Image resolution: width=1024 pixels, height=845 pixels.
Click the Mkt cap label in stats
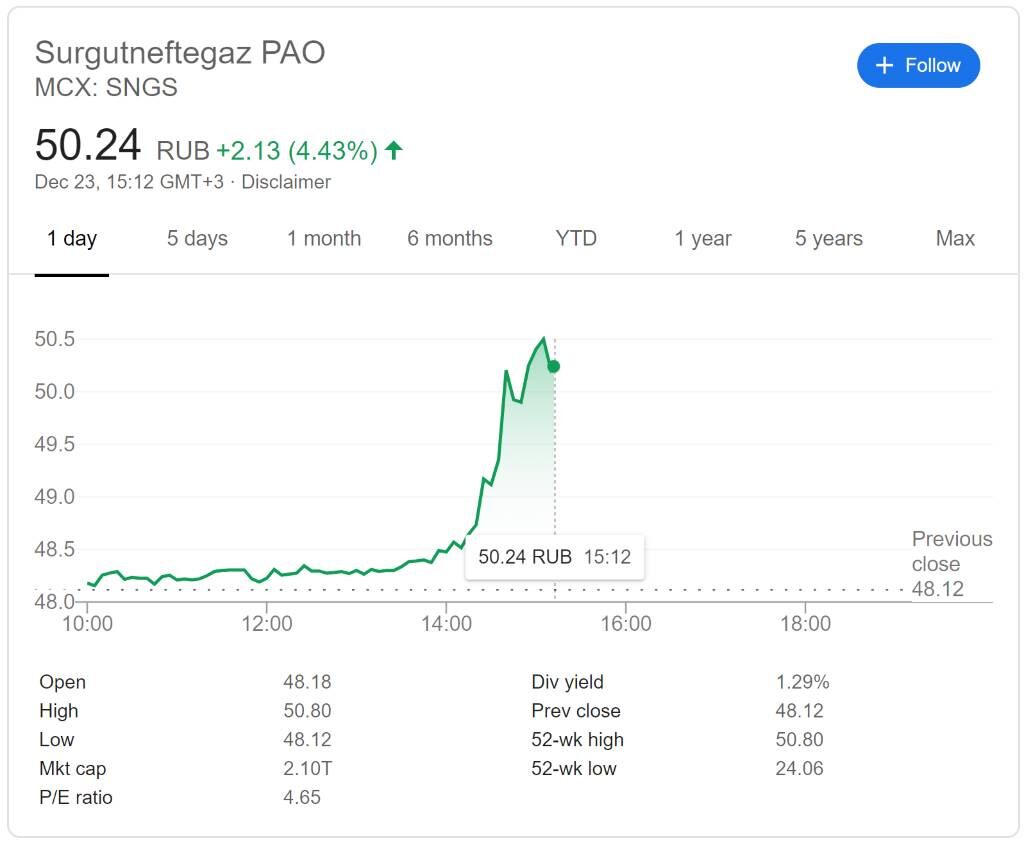point(72,769)
